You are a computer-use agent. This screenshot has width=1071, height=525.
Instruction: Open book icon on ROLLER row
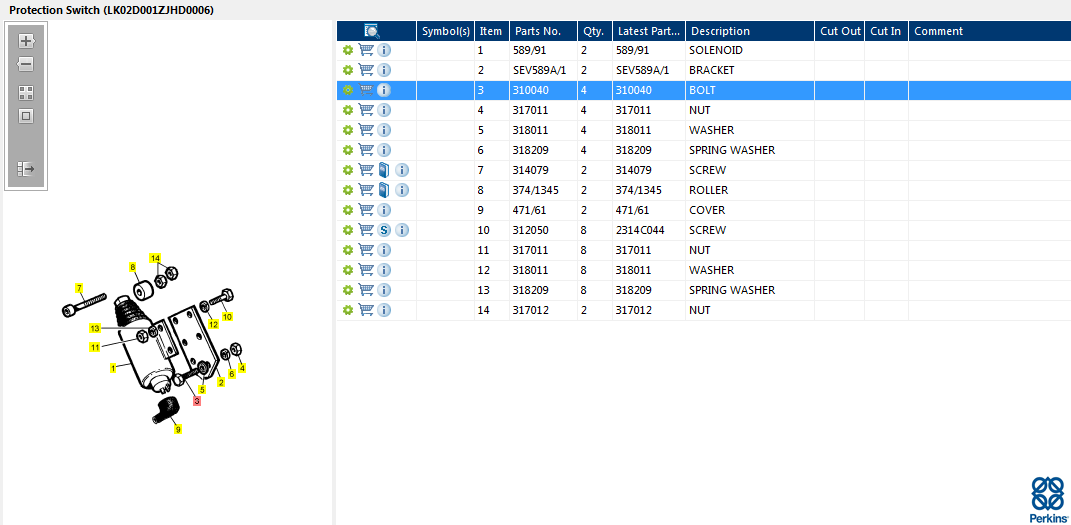[x=384, y=190]
